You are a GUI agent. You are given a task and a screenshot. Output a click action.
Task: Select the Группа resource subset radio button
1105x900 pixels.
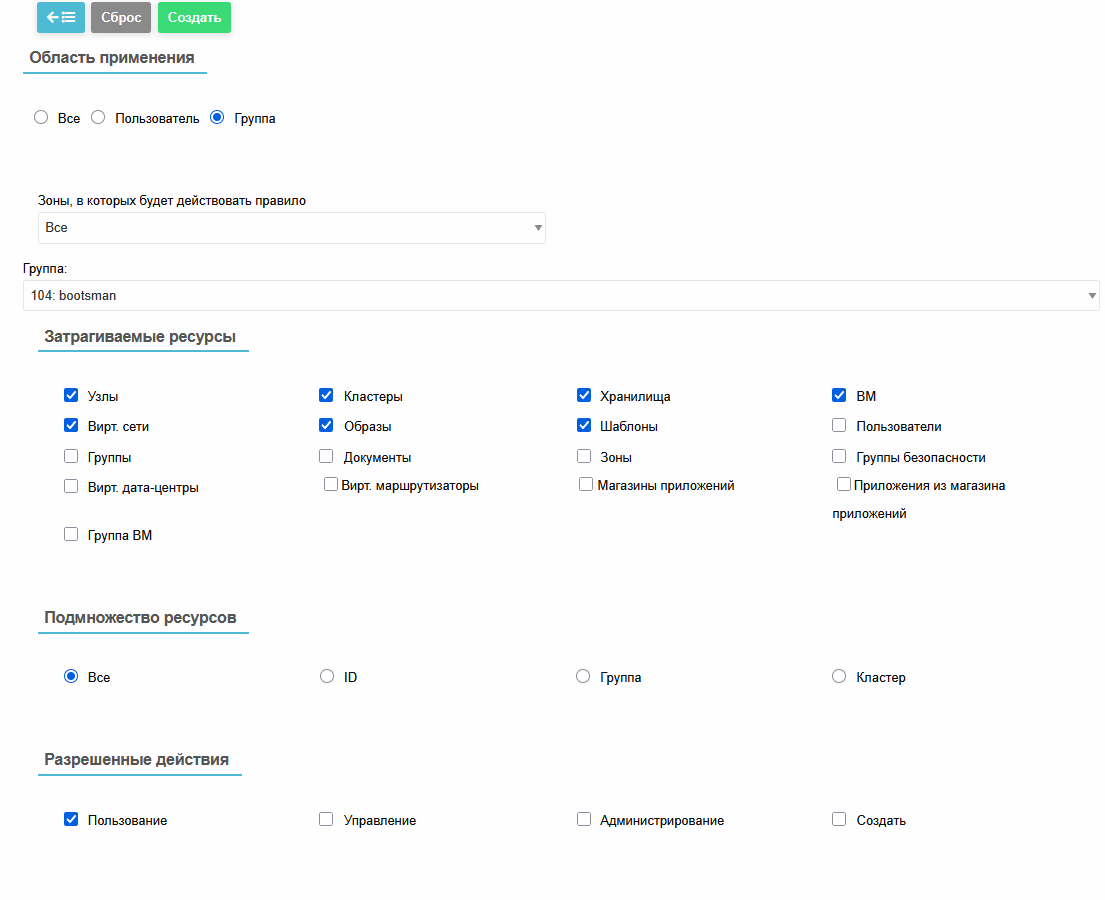coord(583,677)
